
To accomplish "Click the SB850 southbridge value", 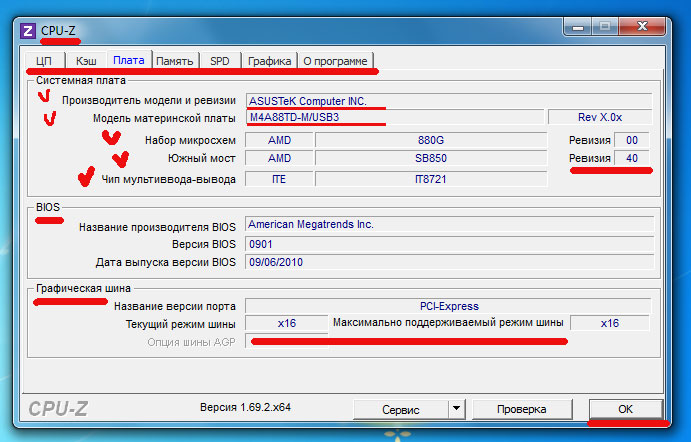I will click(x=431, y=158).
